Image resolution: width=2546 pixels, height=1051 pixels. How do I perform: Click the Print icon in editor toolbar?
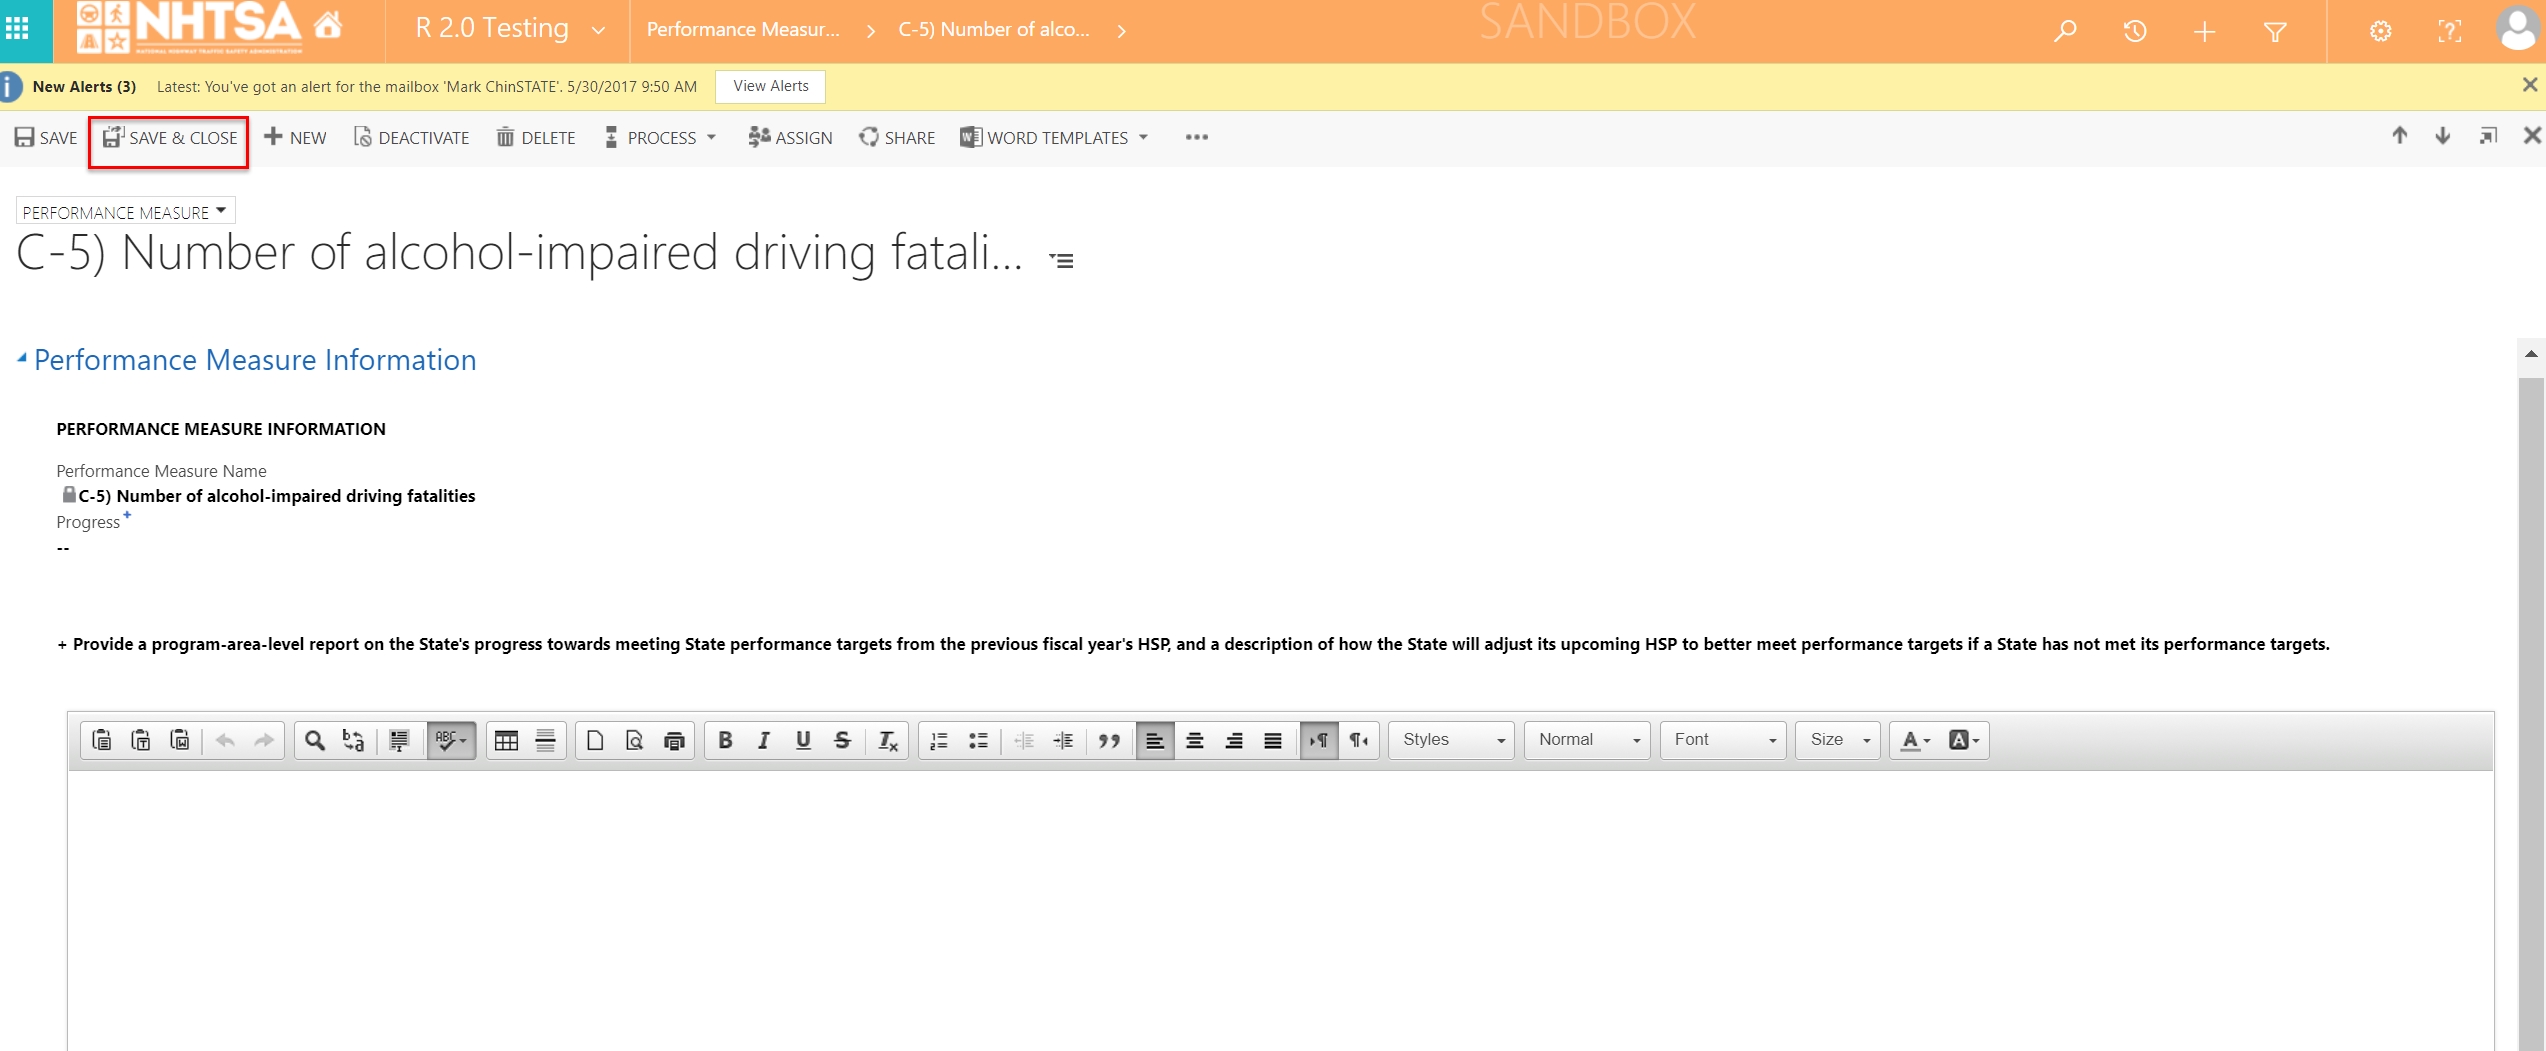click(x=674, y=740)
